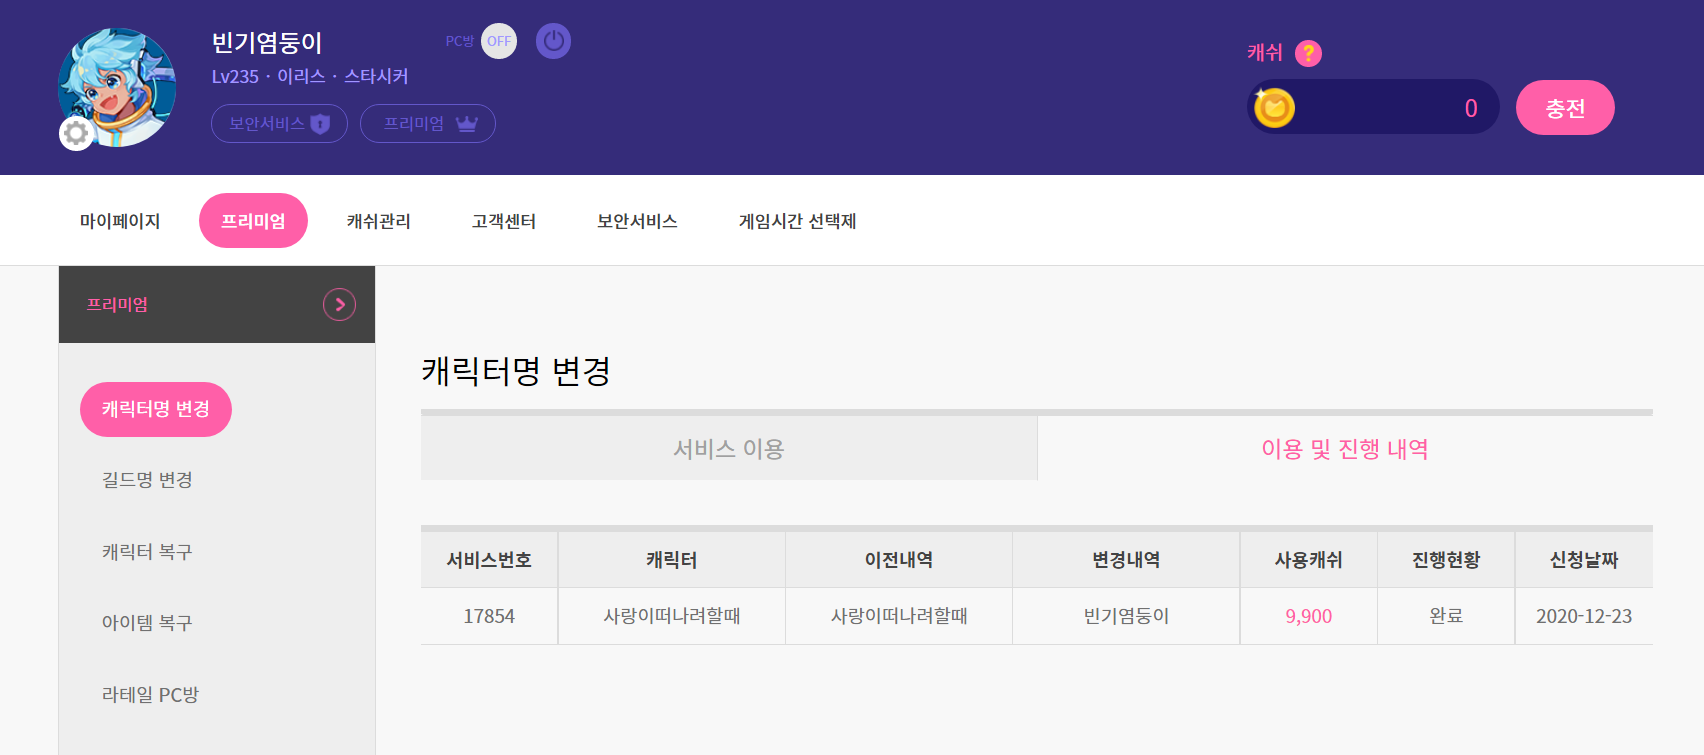The width and height of the screenshot is (1704, 755).
Task: Click 사랑이떠나려할때 in the 캐릭터 column
Action: click(x=672, y=616)
